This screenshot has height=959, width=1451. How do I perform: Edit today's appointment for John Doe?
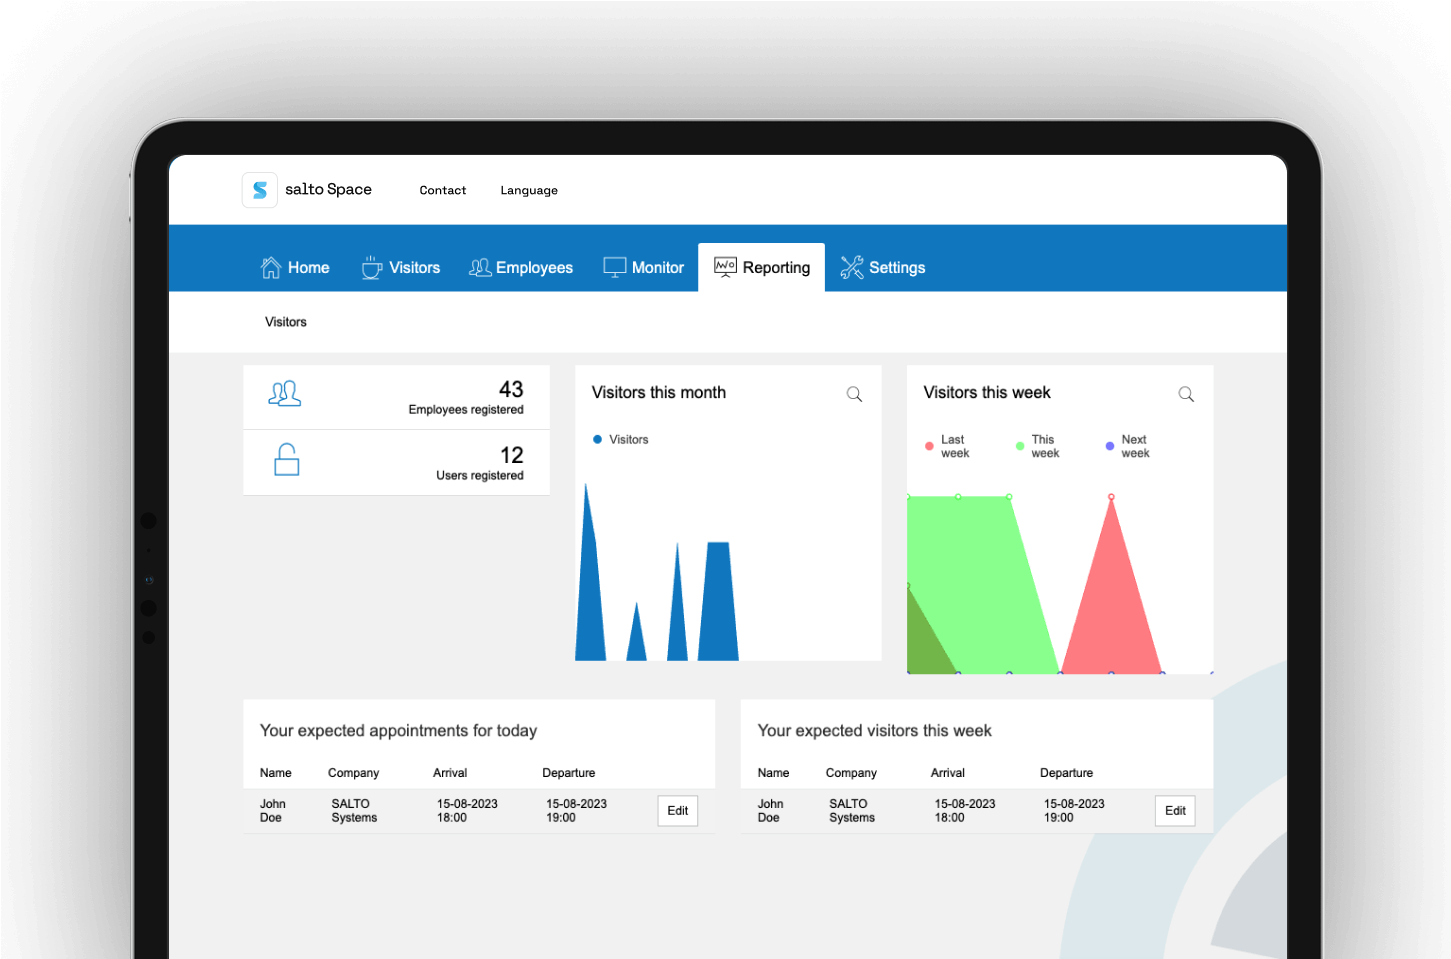pos(678,811)
